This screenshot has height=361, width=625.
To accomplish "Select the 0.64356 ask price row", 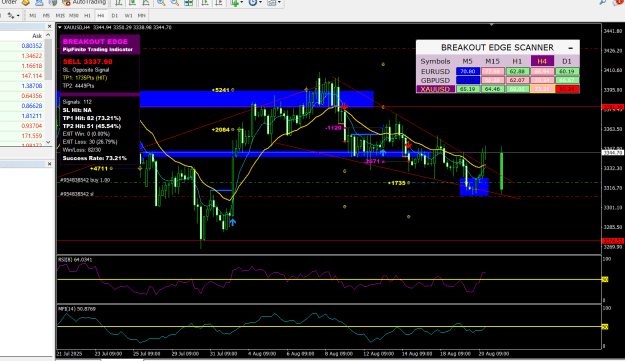I will pyautogui.click(x=22, y=96).
